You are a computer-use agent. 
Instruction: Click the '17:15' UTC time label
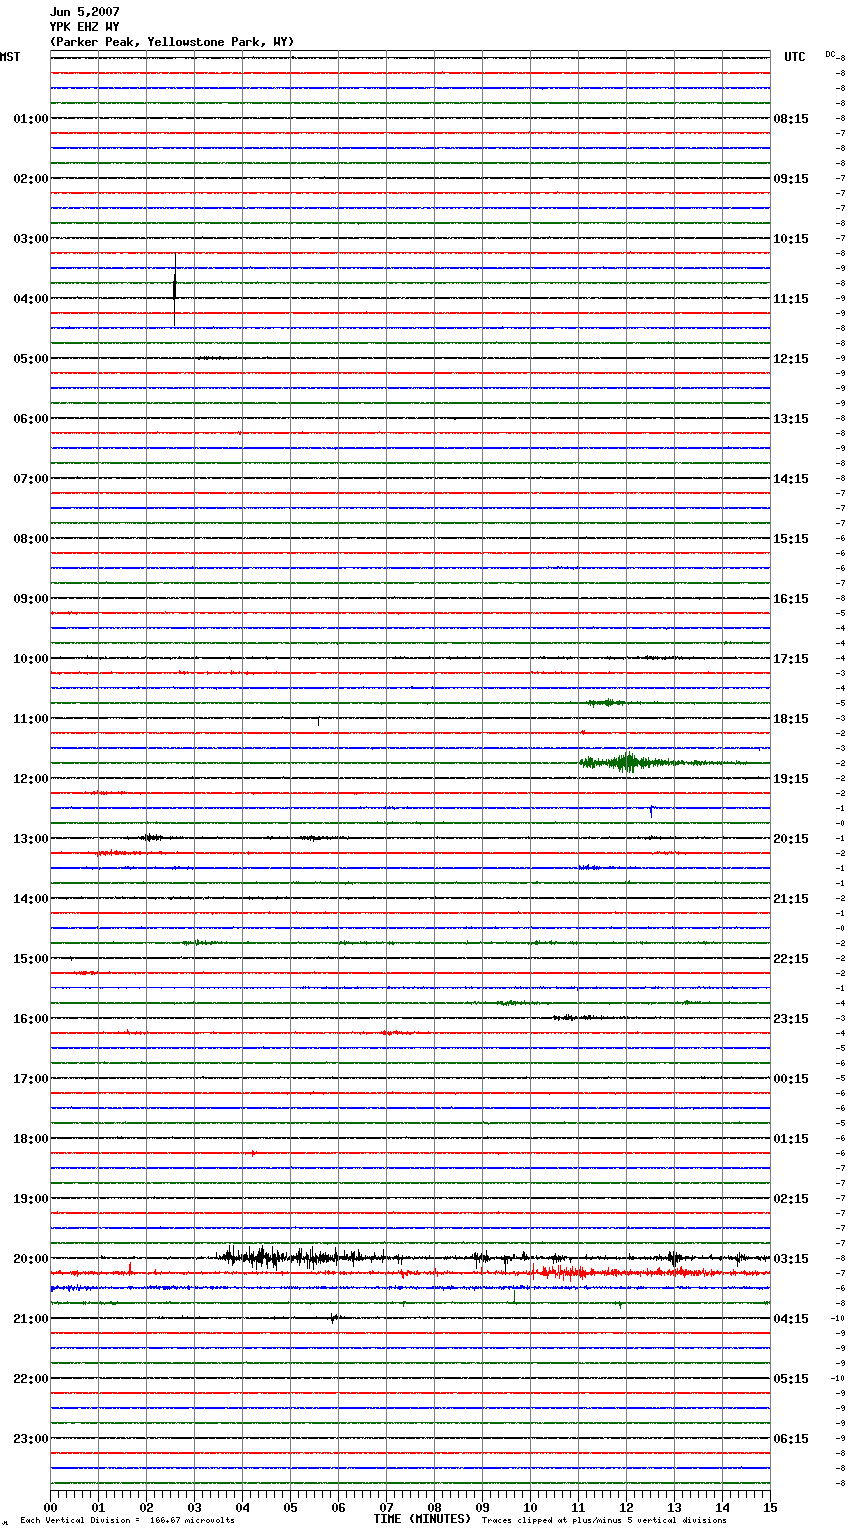[x=792, y=659]
